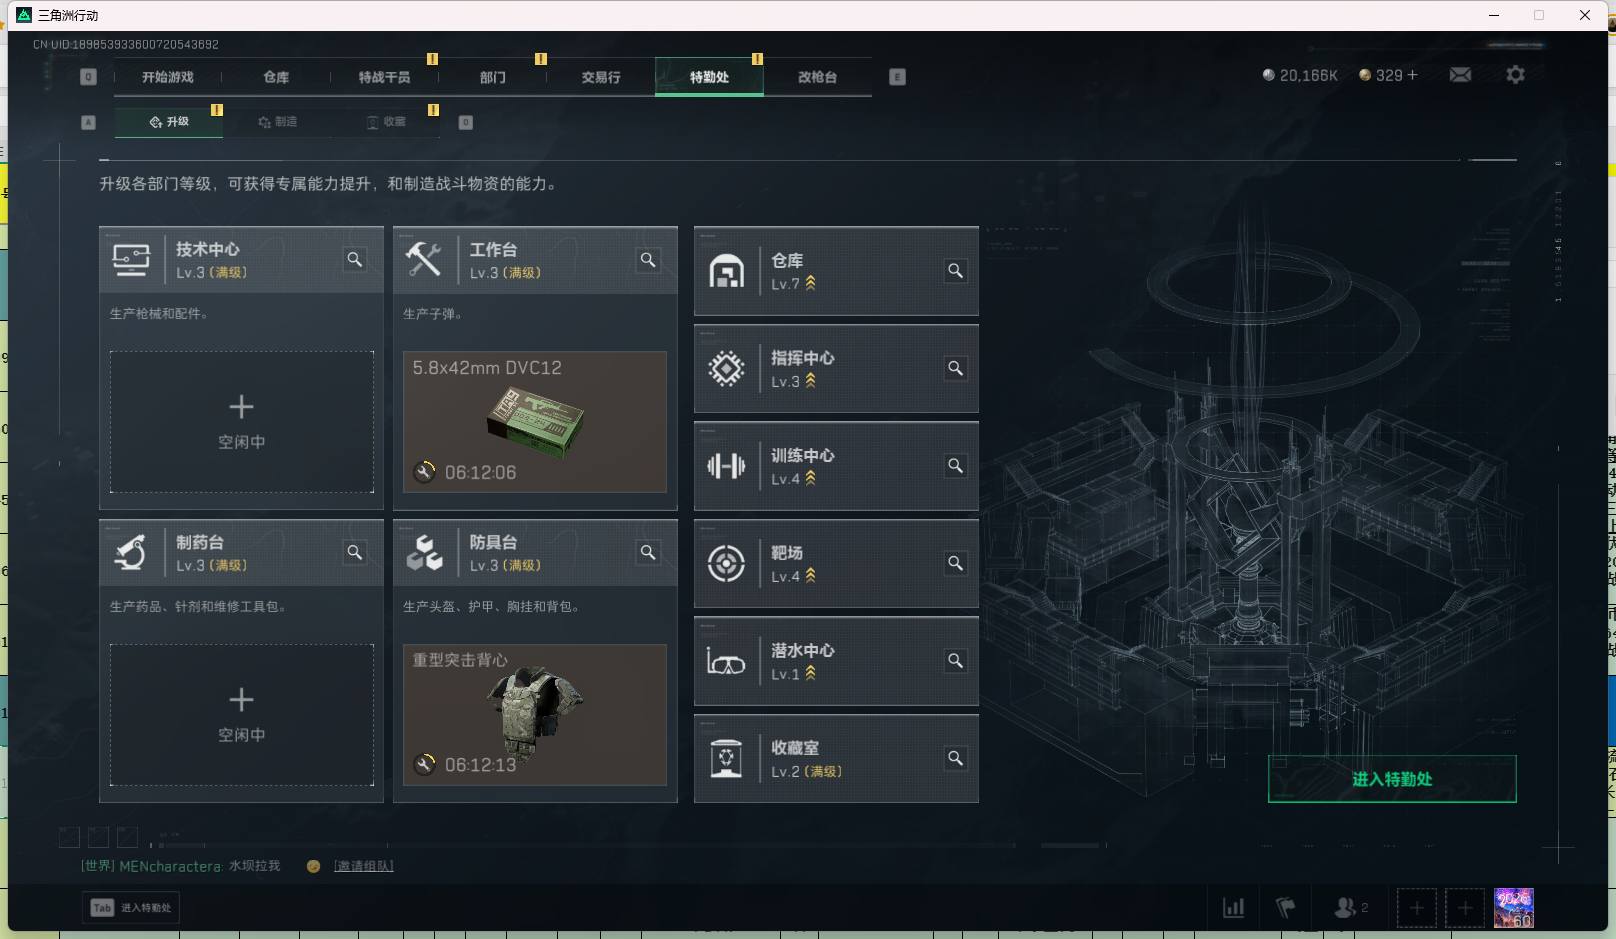Add production in idle 技术中心 slot

click(x=242, y=422)
